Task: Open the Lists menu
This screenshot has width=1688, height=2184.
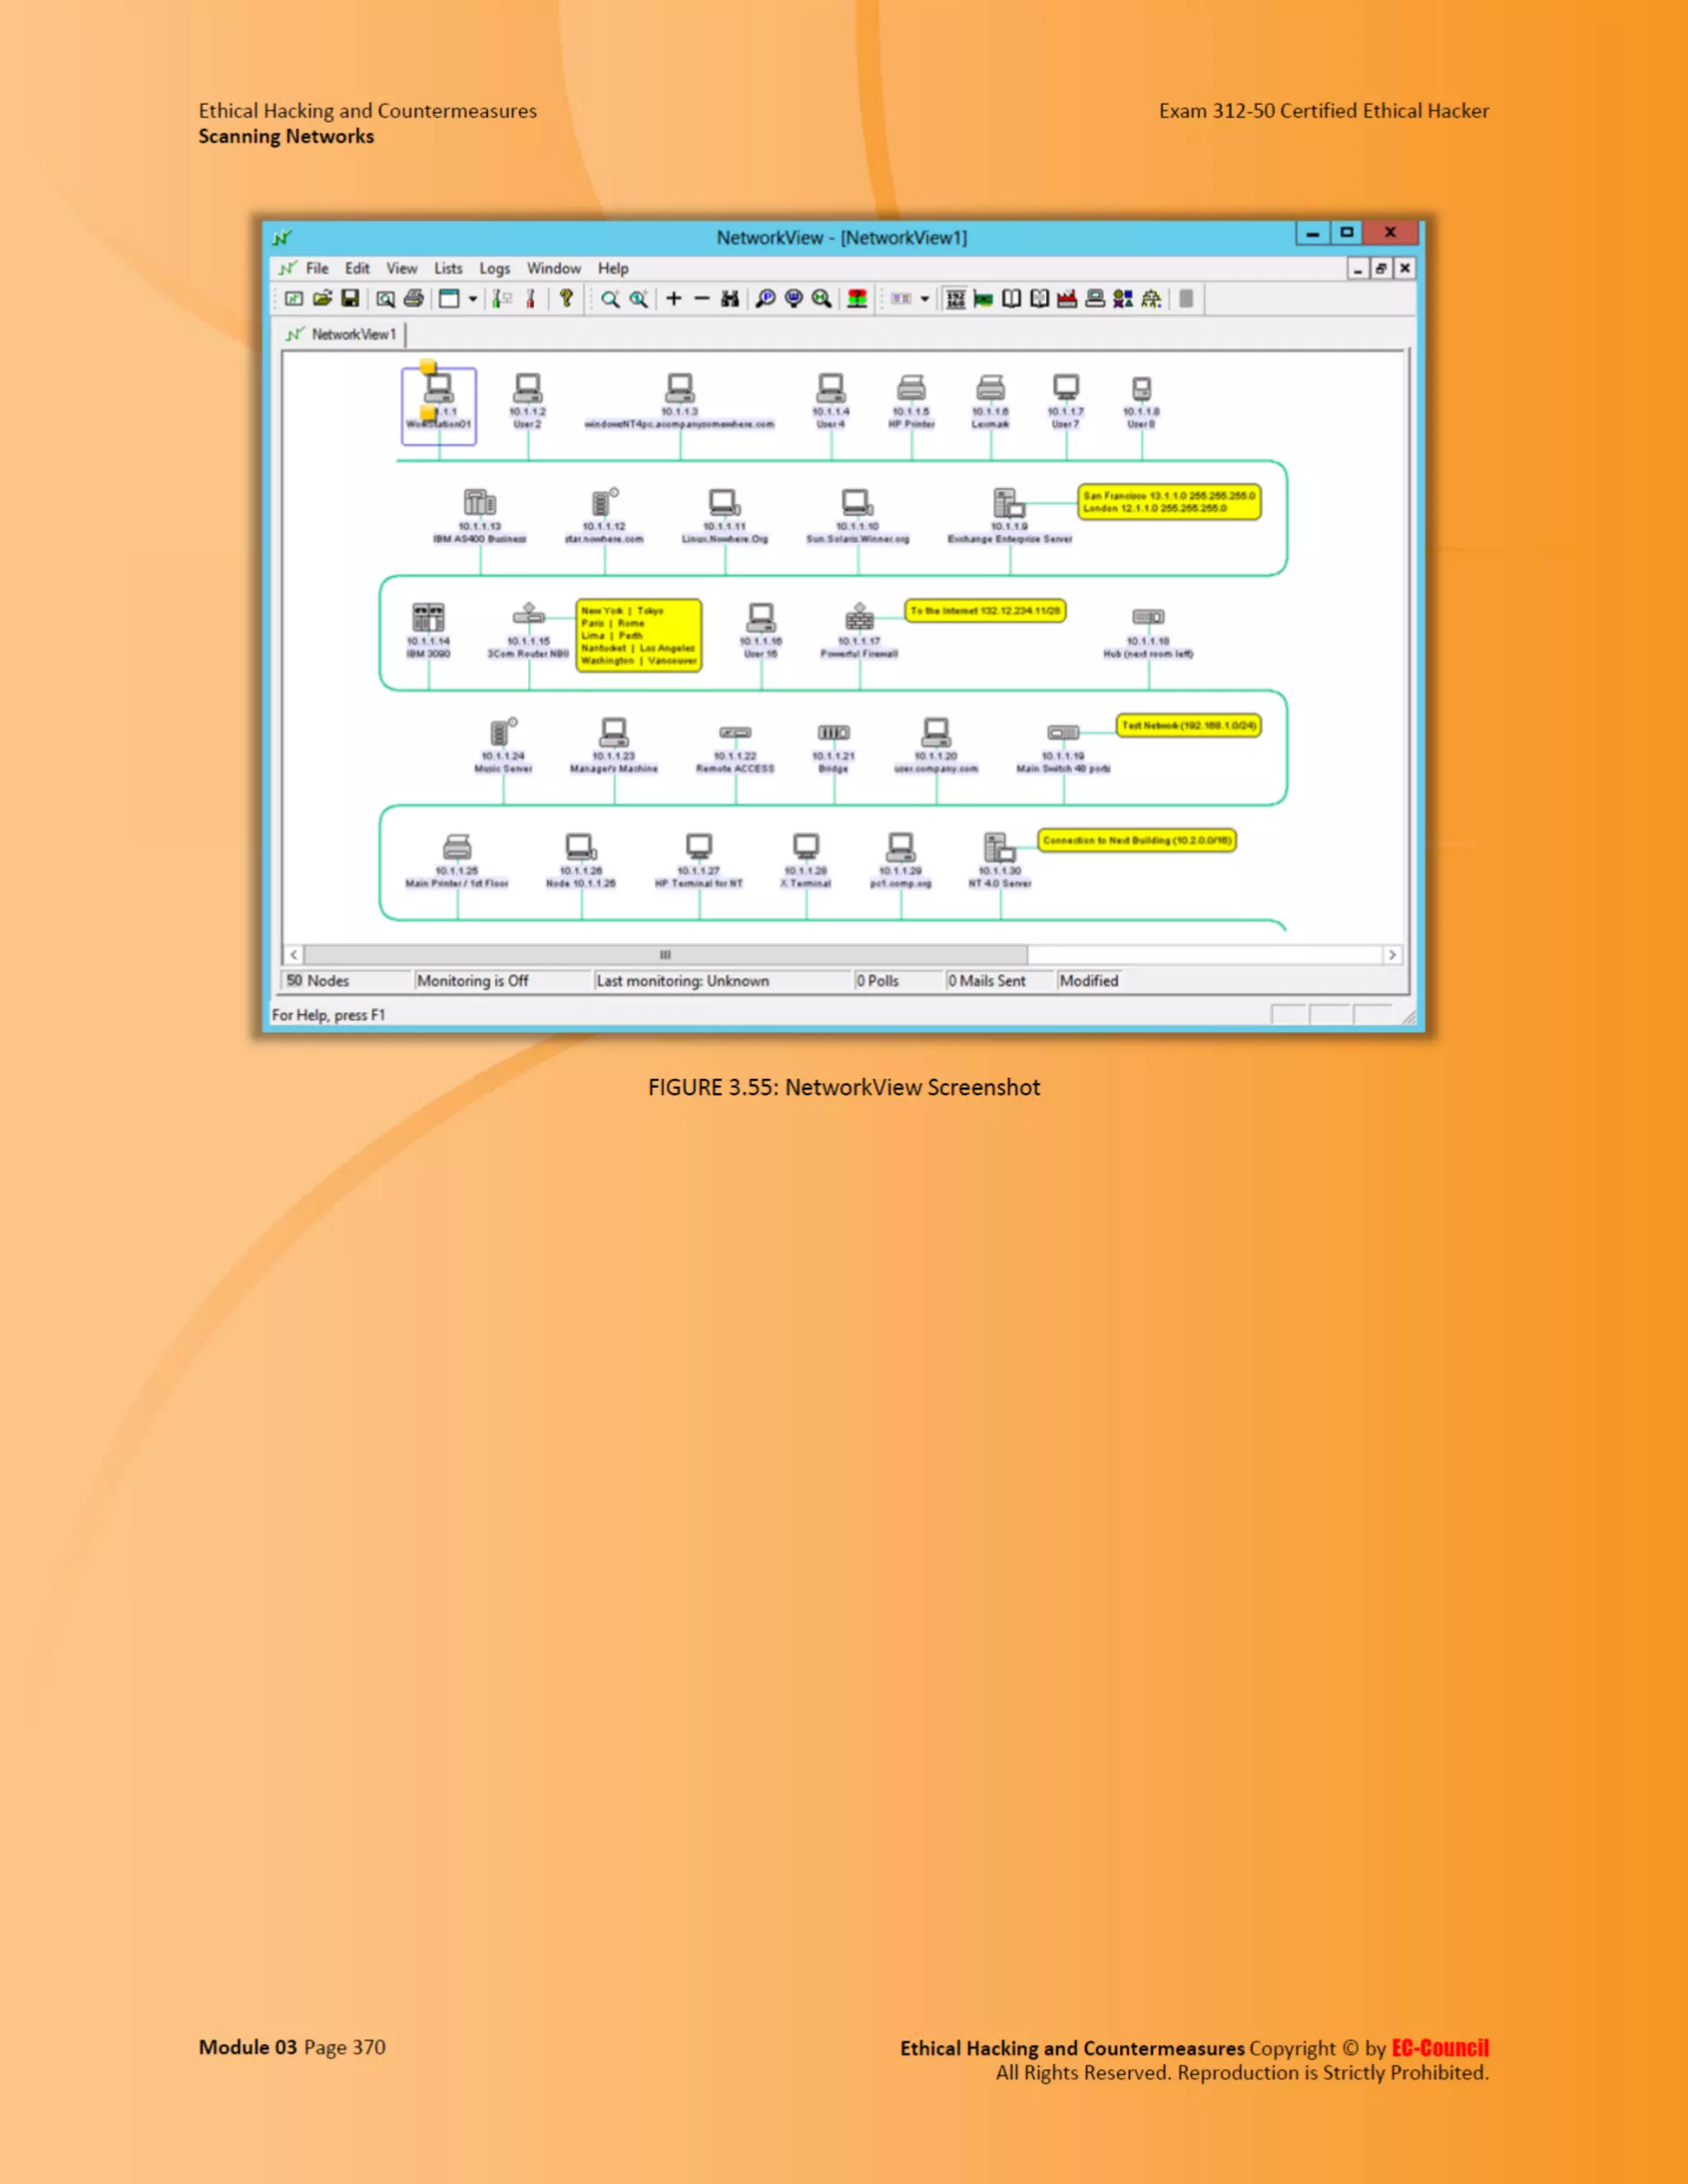Action: 448,268
